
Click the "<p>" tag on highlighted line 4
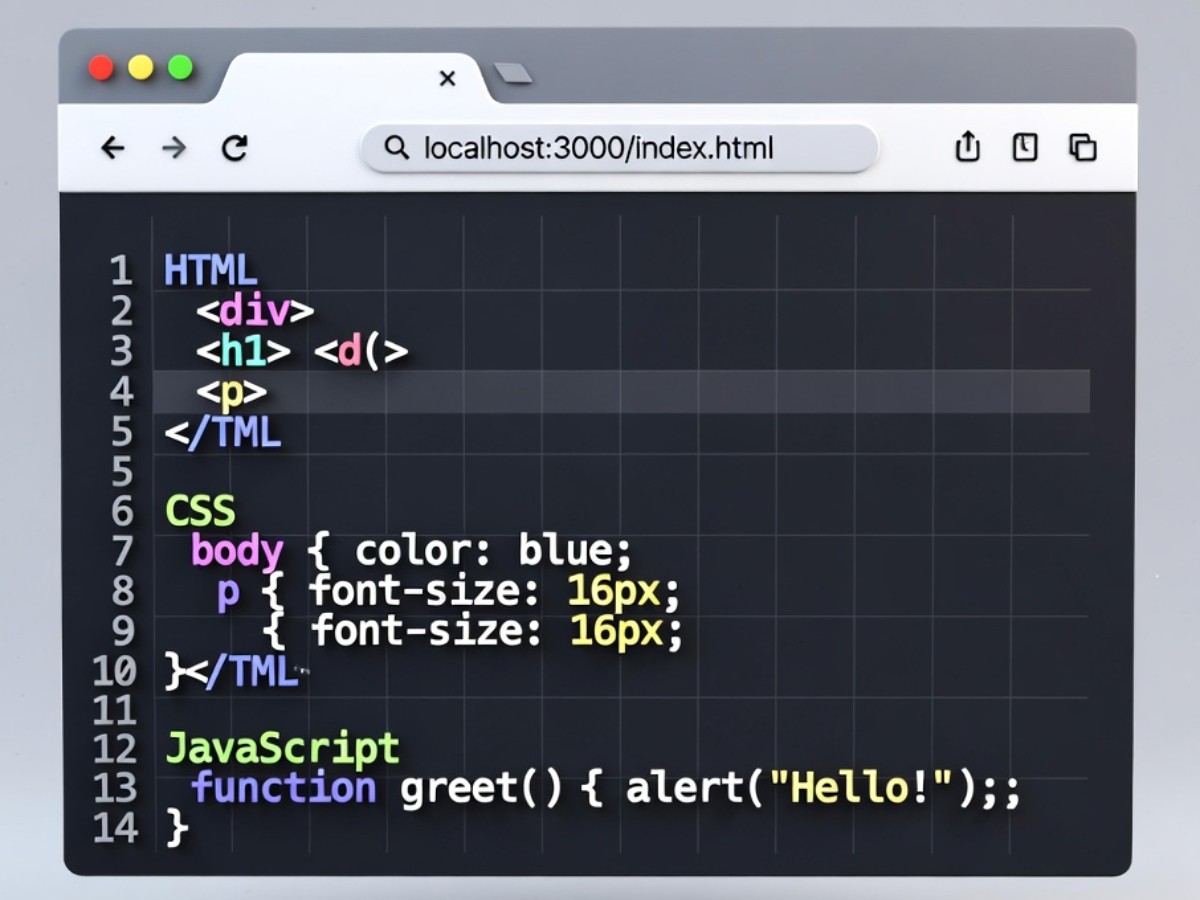point(232,392)
